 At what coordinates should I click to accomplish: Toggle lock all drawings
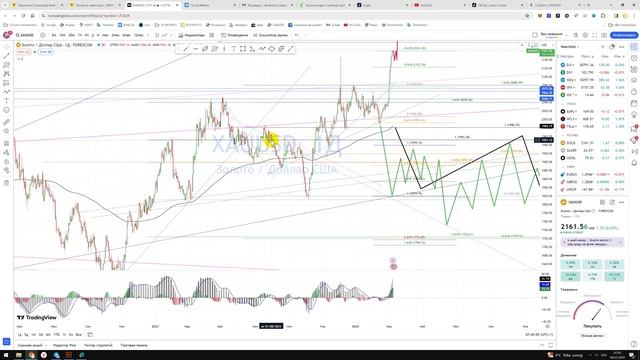pos(6,161)
